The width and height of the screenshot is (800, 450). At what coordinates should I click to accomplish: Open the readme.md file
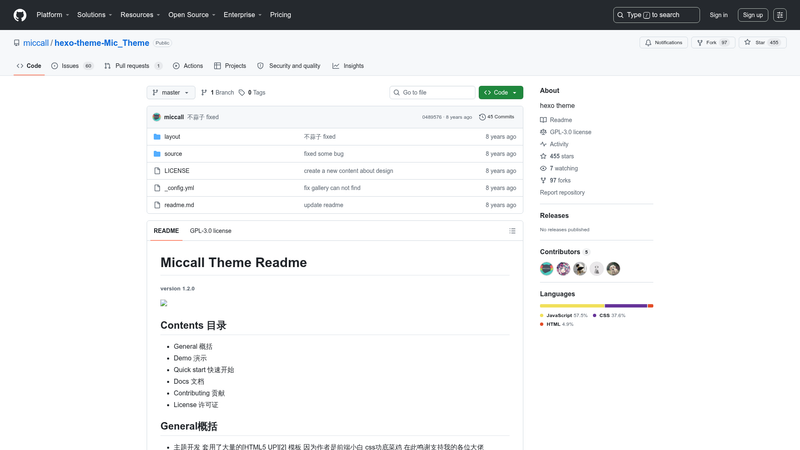click(179, 205)
